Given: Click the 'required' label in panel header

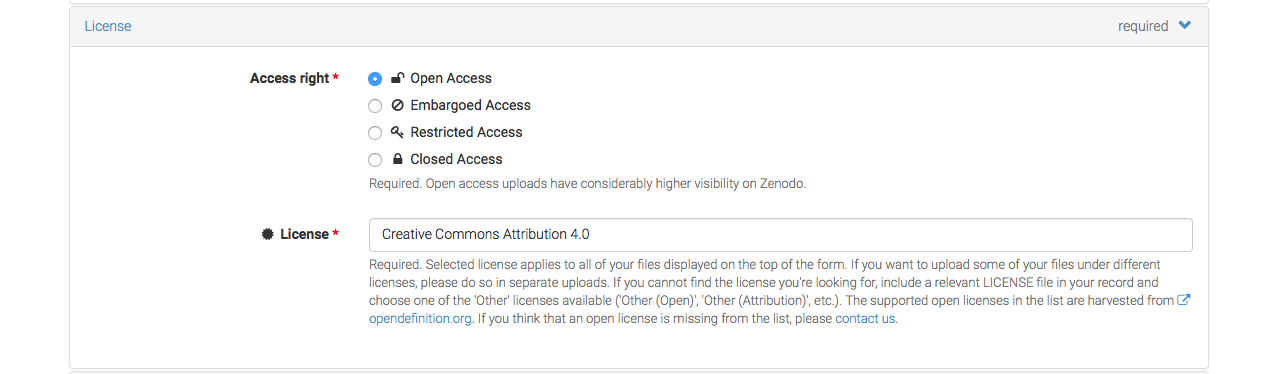Looking at the screenshot, I should click(x=1143, y=26).
